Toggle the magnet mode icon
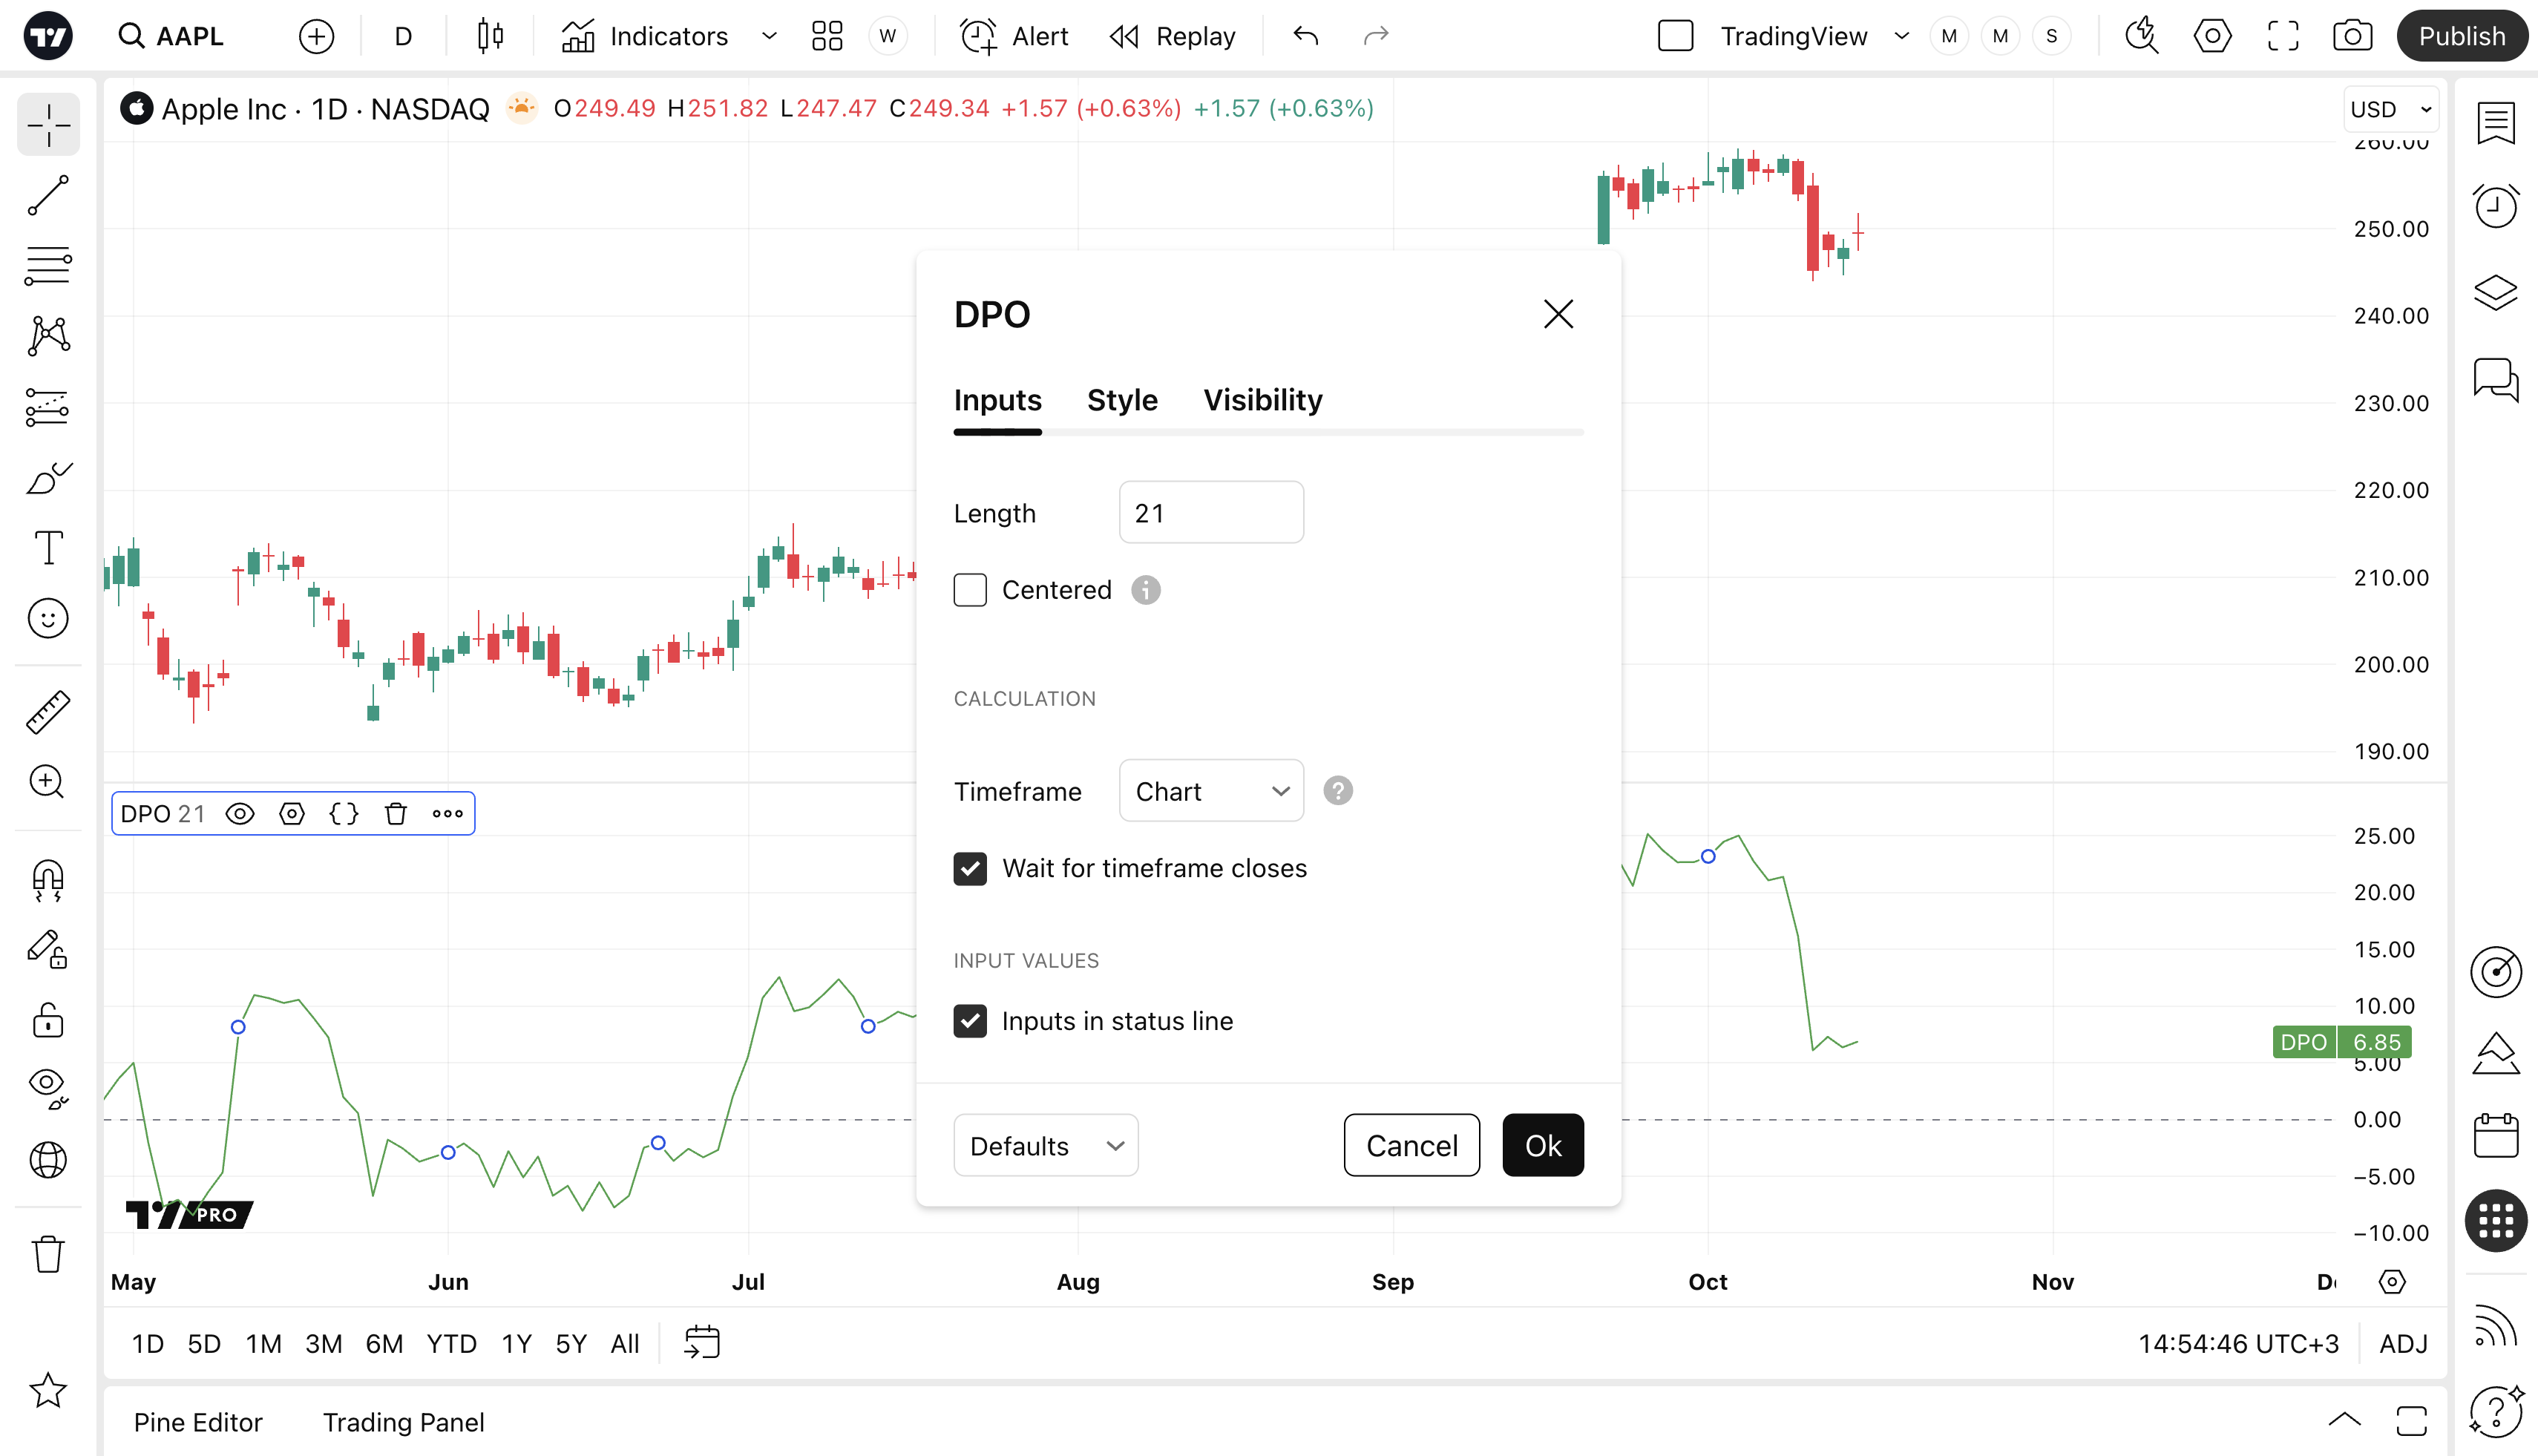This screenshot has height=1456, width=2538. click(48, 879)
